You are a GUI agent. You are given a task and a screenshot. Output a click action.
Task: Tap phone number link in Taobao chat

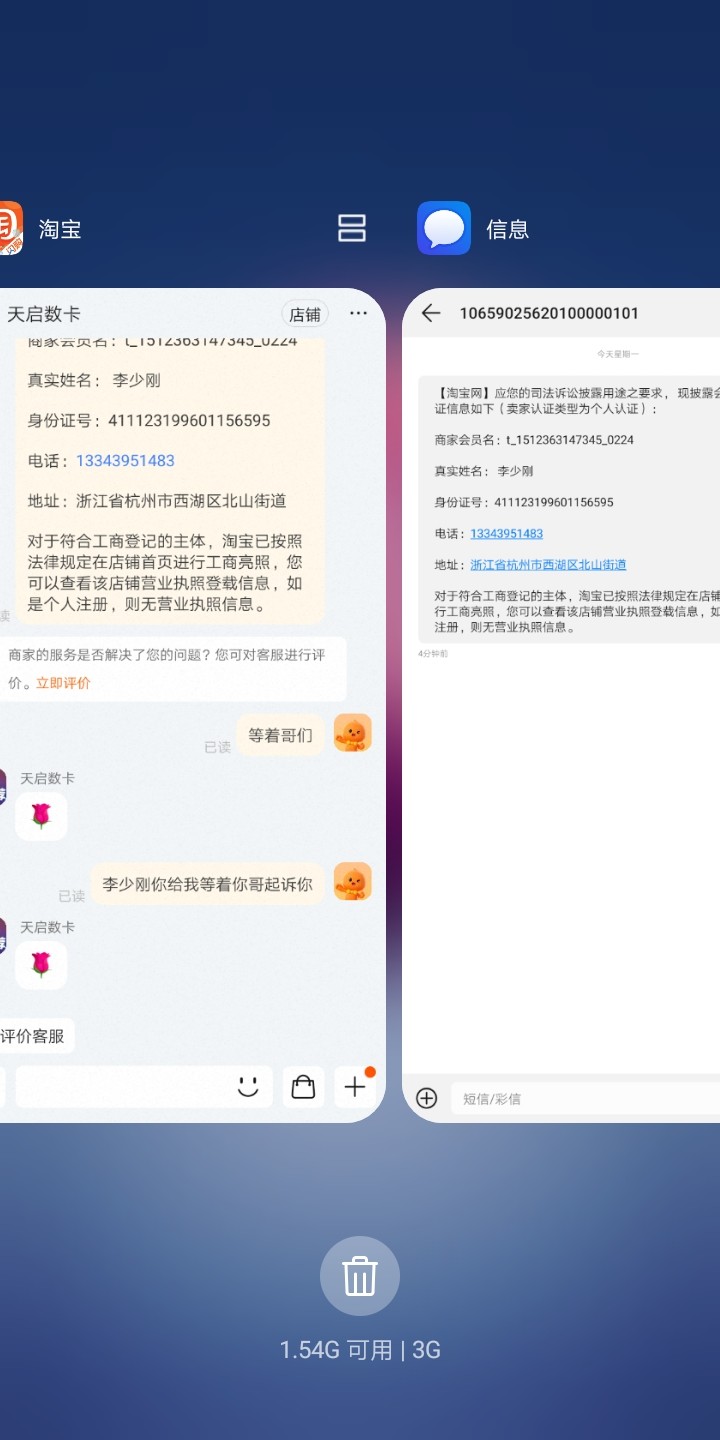(x=125, y=461)
